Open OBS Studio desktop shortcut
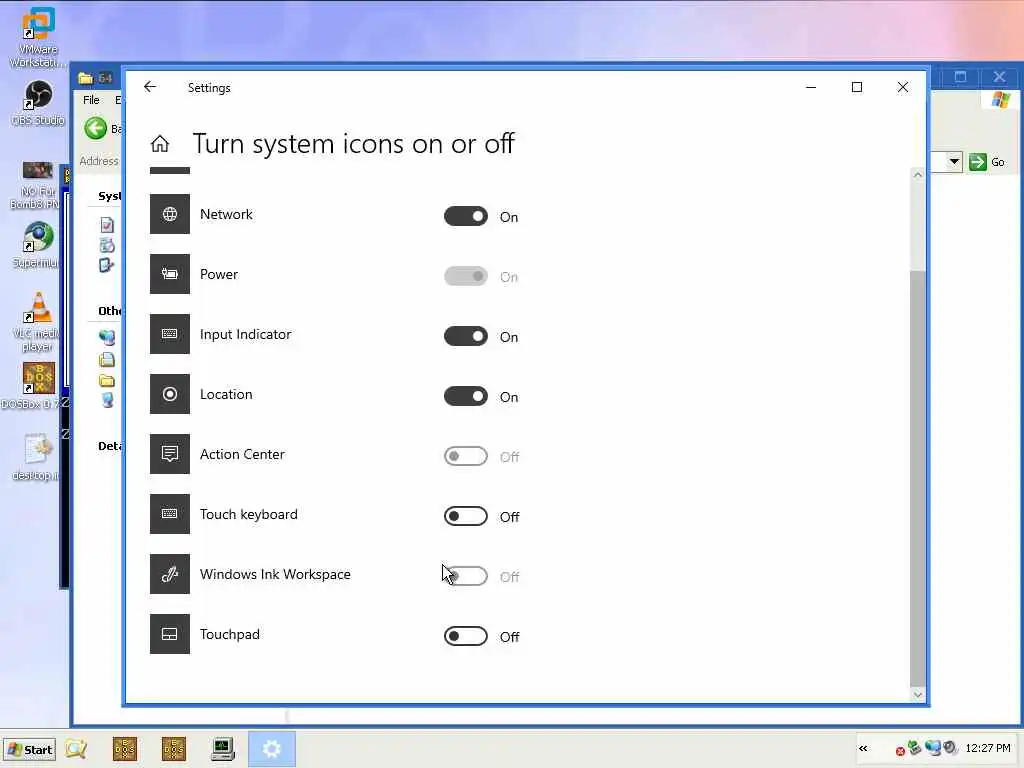1024x768 pixels. (38, 103)
